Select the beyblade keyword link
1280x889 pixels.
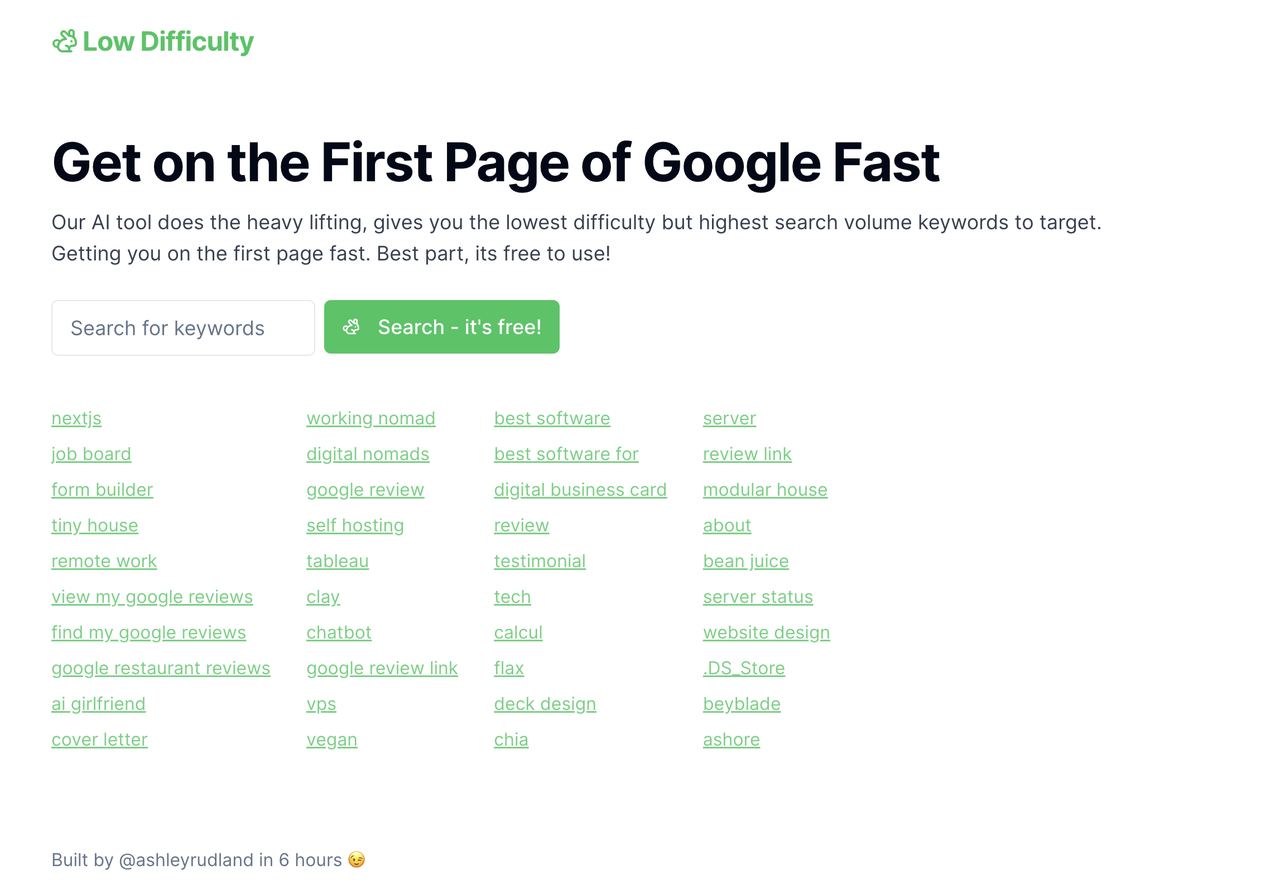click(742, 704)
